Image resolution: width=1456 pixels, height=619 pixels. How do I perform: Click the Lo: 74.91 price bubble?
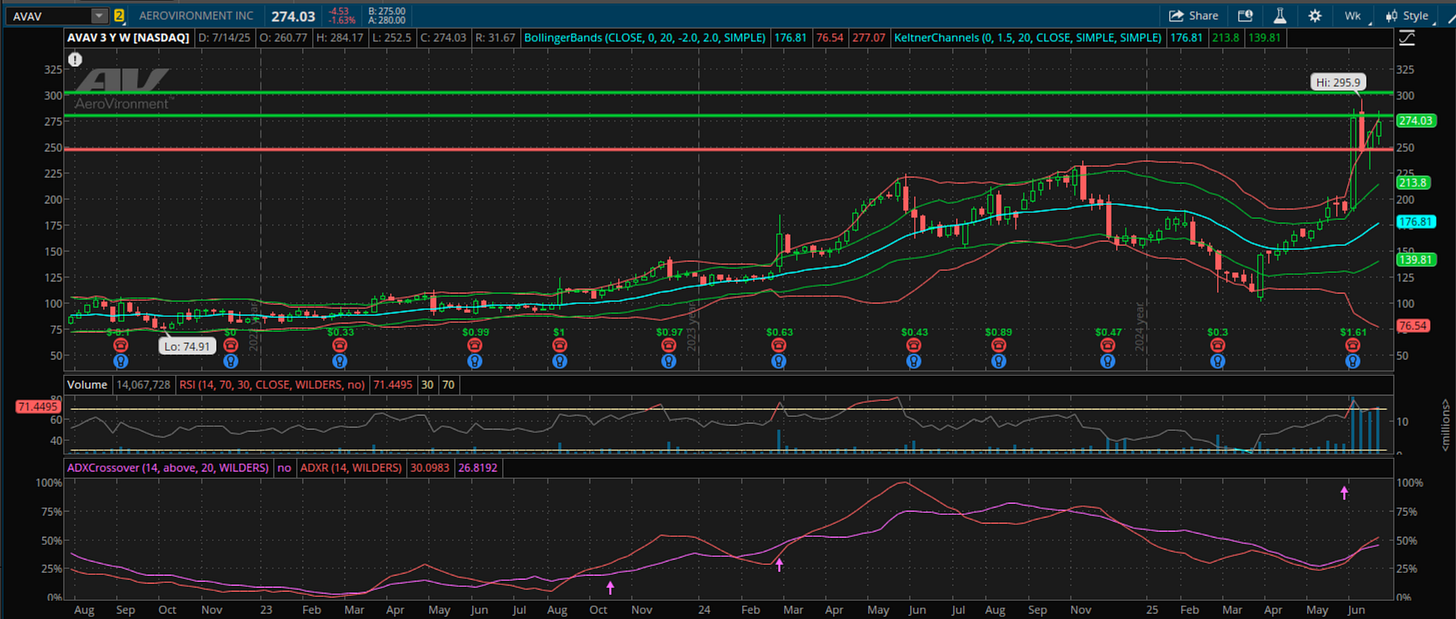(188, 347)
